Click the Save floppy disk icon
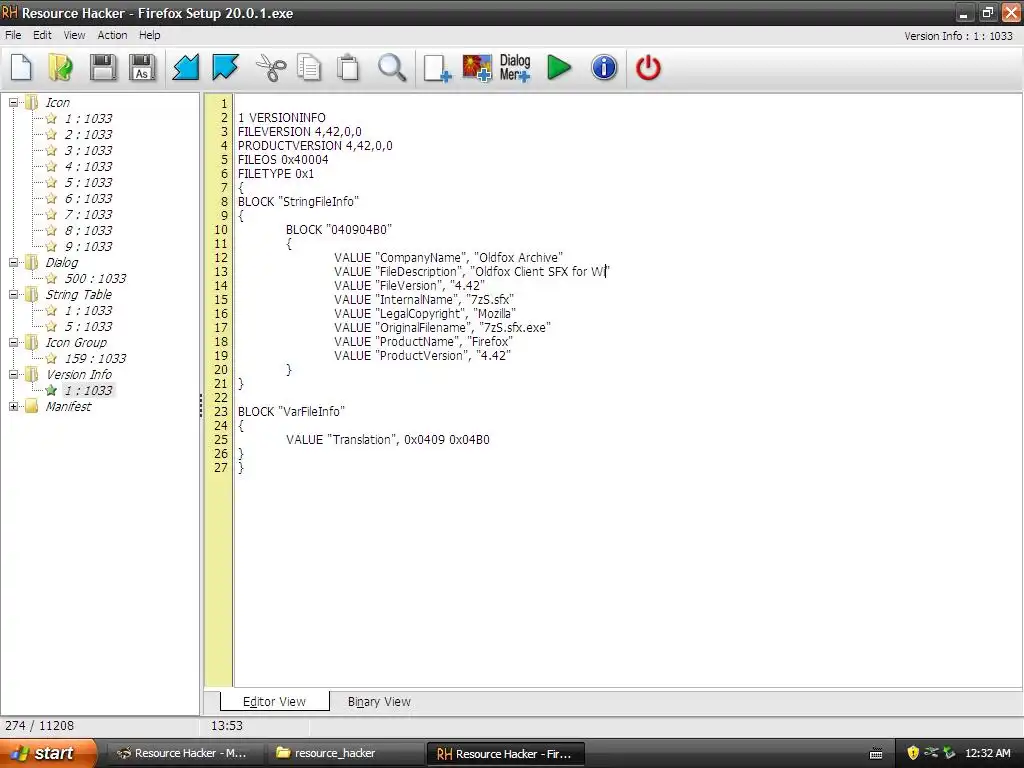The height and width of the screenshot is (768, 1024). click(x=103, y=67)
